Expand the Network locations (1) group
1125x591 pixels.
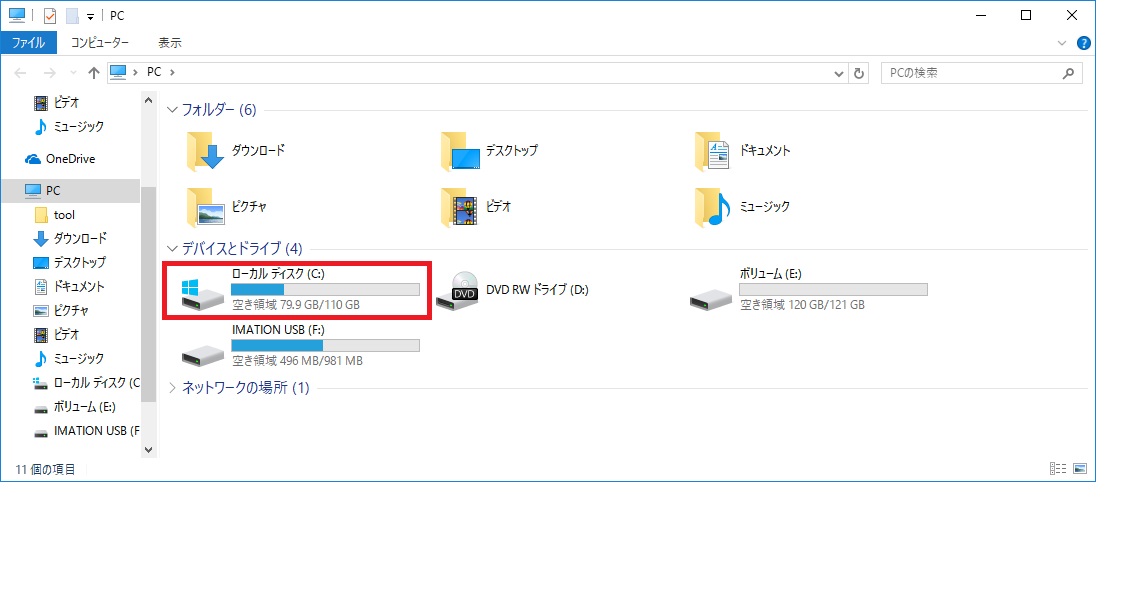click(x=172, y=388)
